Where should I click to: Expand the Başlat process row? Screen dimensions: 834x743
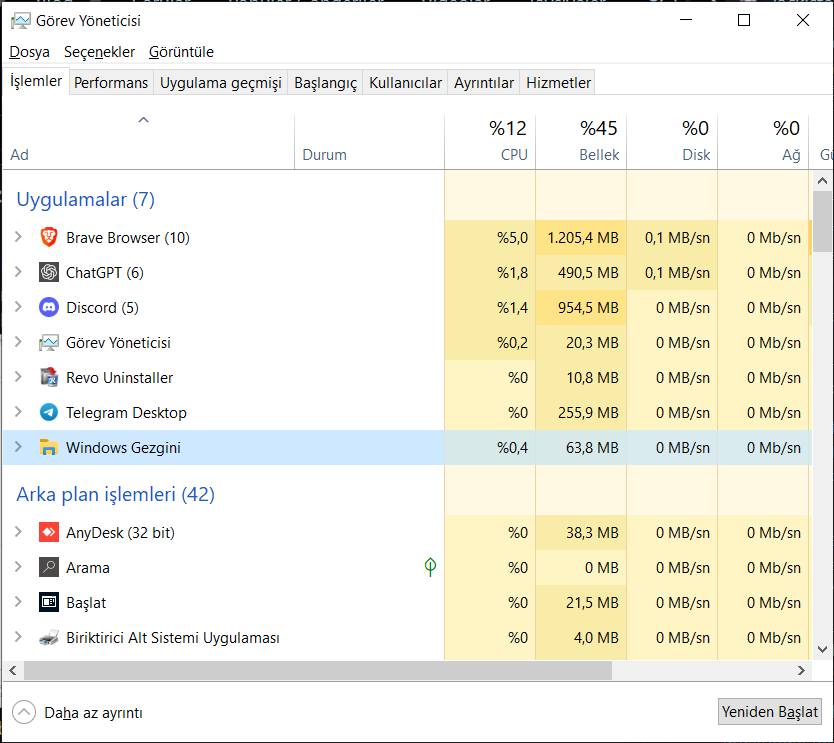[x=18, y=602]
